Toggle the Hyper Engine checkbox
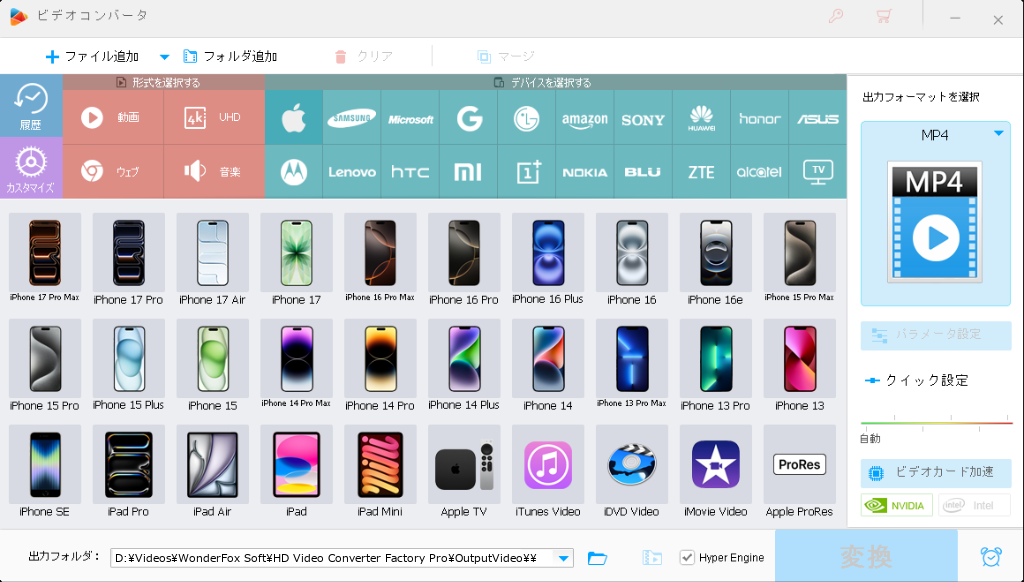 tap(687, 557)
